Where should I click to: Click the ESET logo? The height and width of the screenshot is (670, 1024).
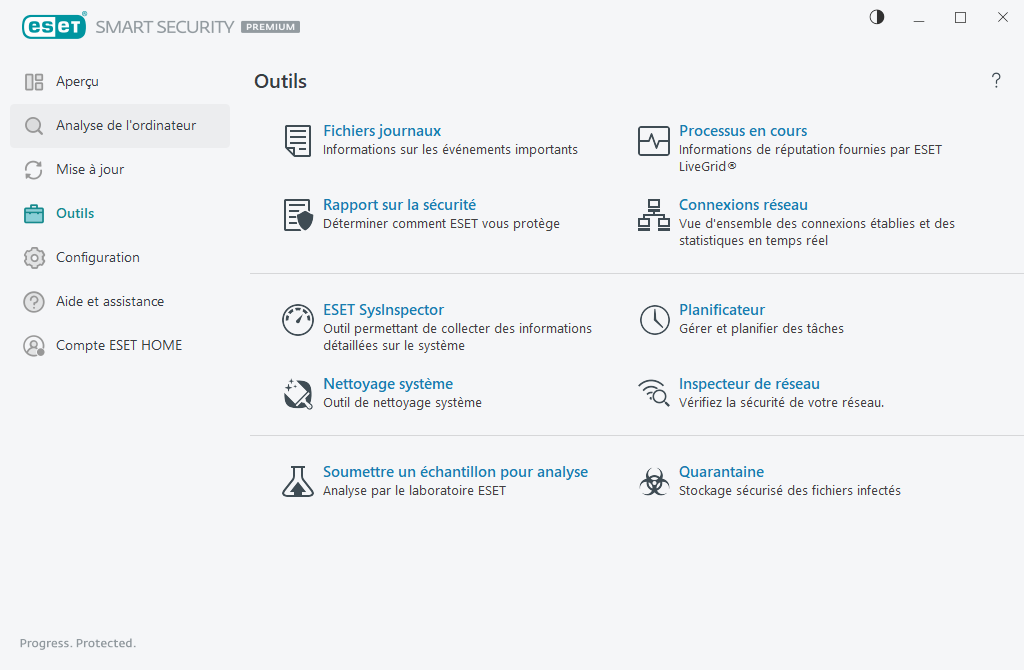pyautogui.click(x=54, y=26)
